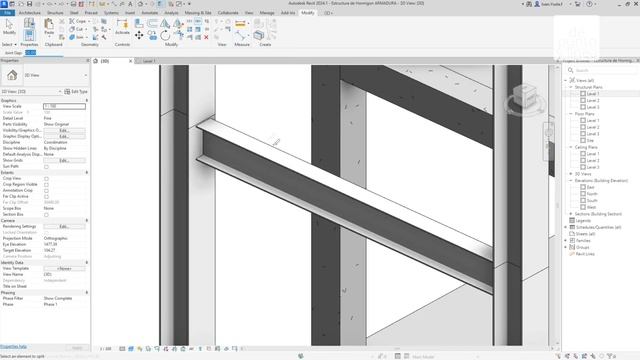This screenshot has height=360, width=640.
Task: Select the Move tool
Action: pyautogui.click(x=139, y=36)
